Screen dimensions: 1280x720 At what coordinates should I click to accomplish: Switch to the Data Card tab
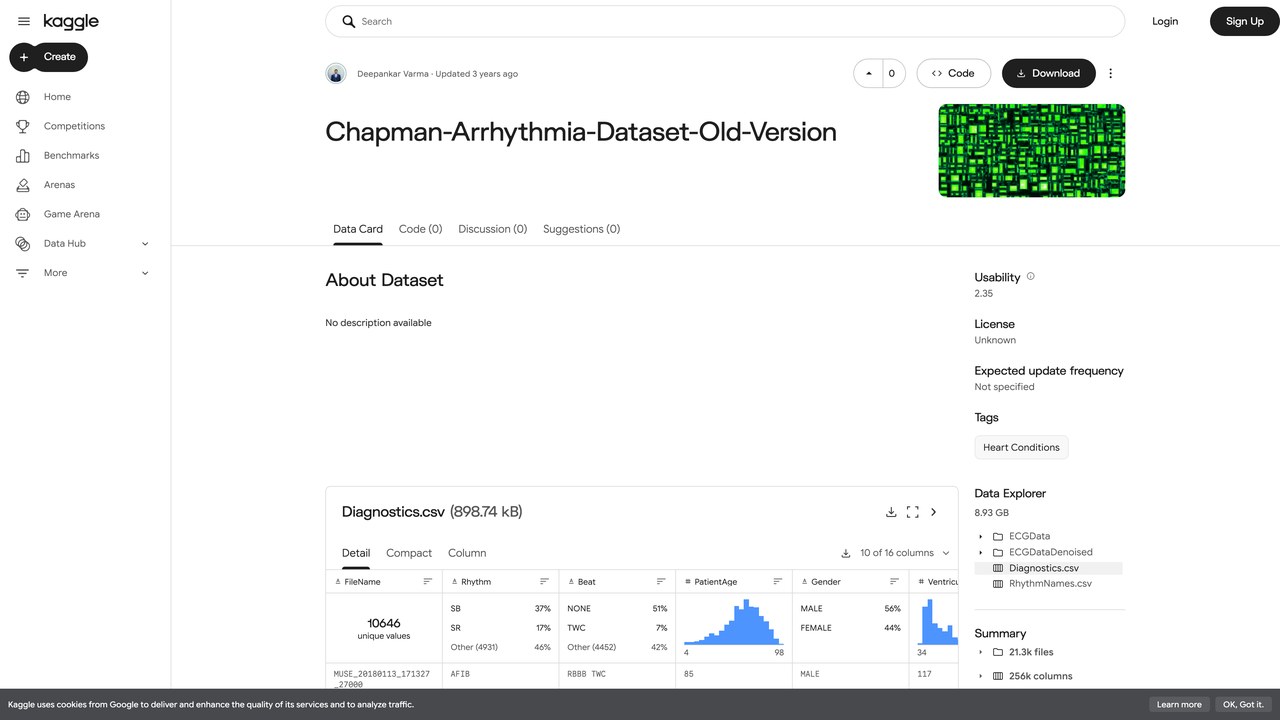(358, 229)
